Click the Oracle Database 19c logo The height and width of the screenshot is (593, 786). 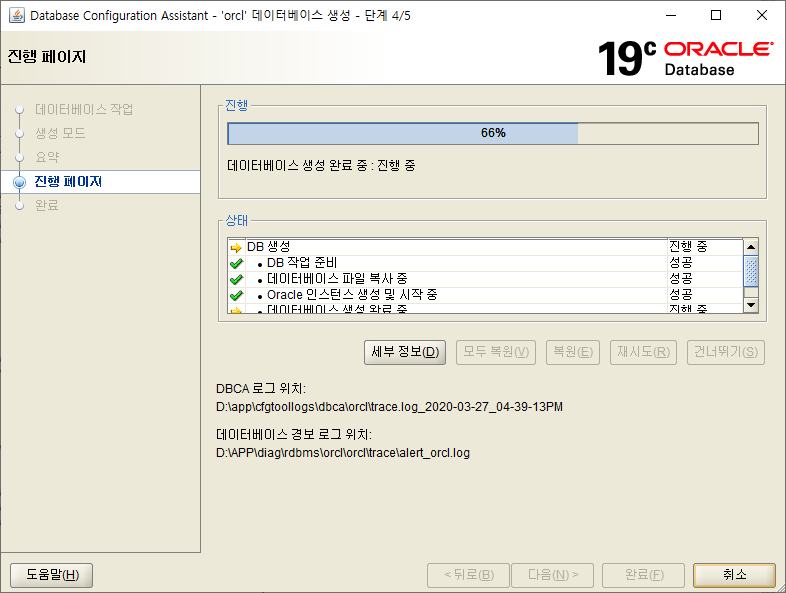coord(685,58)
